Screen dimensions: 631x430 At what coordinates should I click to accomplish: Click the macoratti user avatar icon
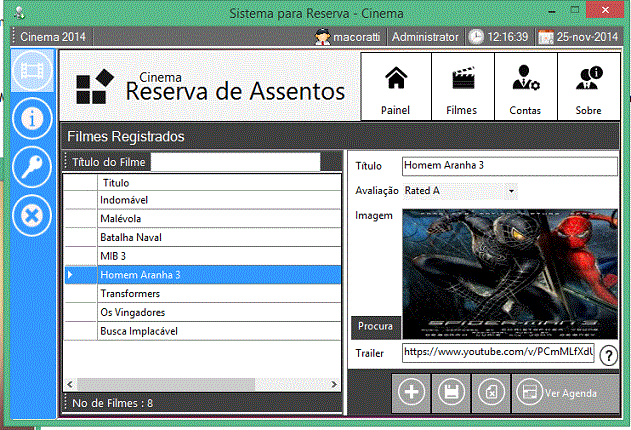(x=322, y=37)
